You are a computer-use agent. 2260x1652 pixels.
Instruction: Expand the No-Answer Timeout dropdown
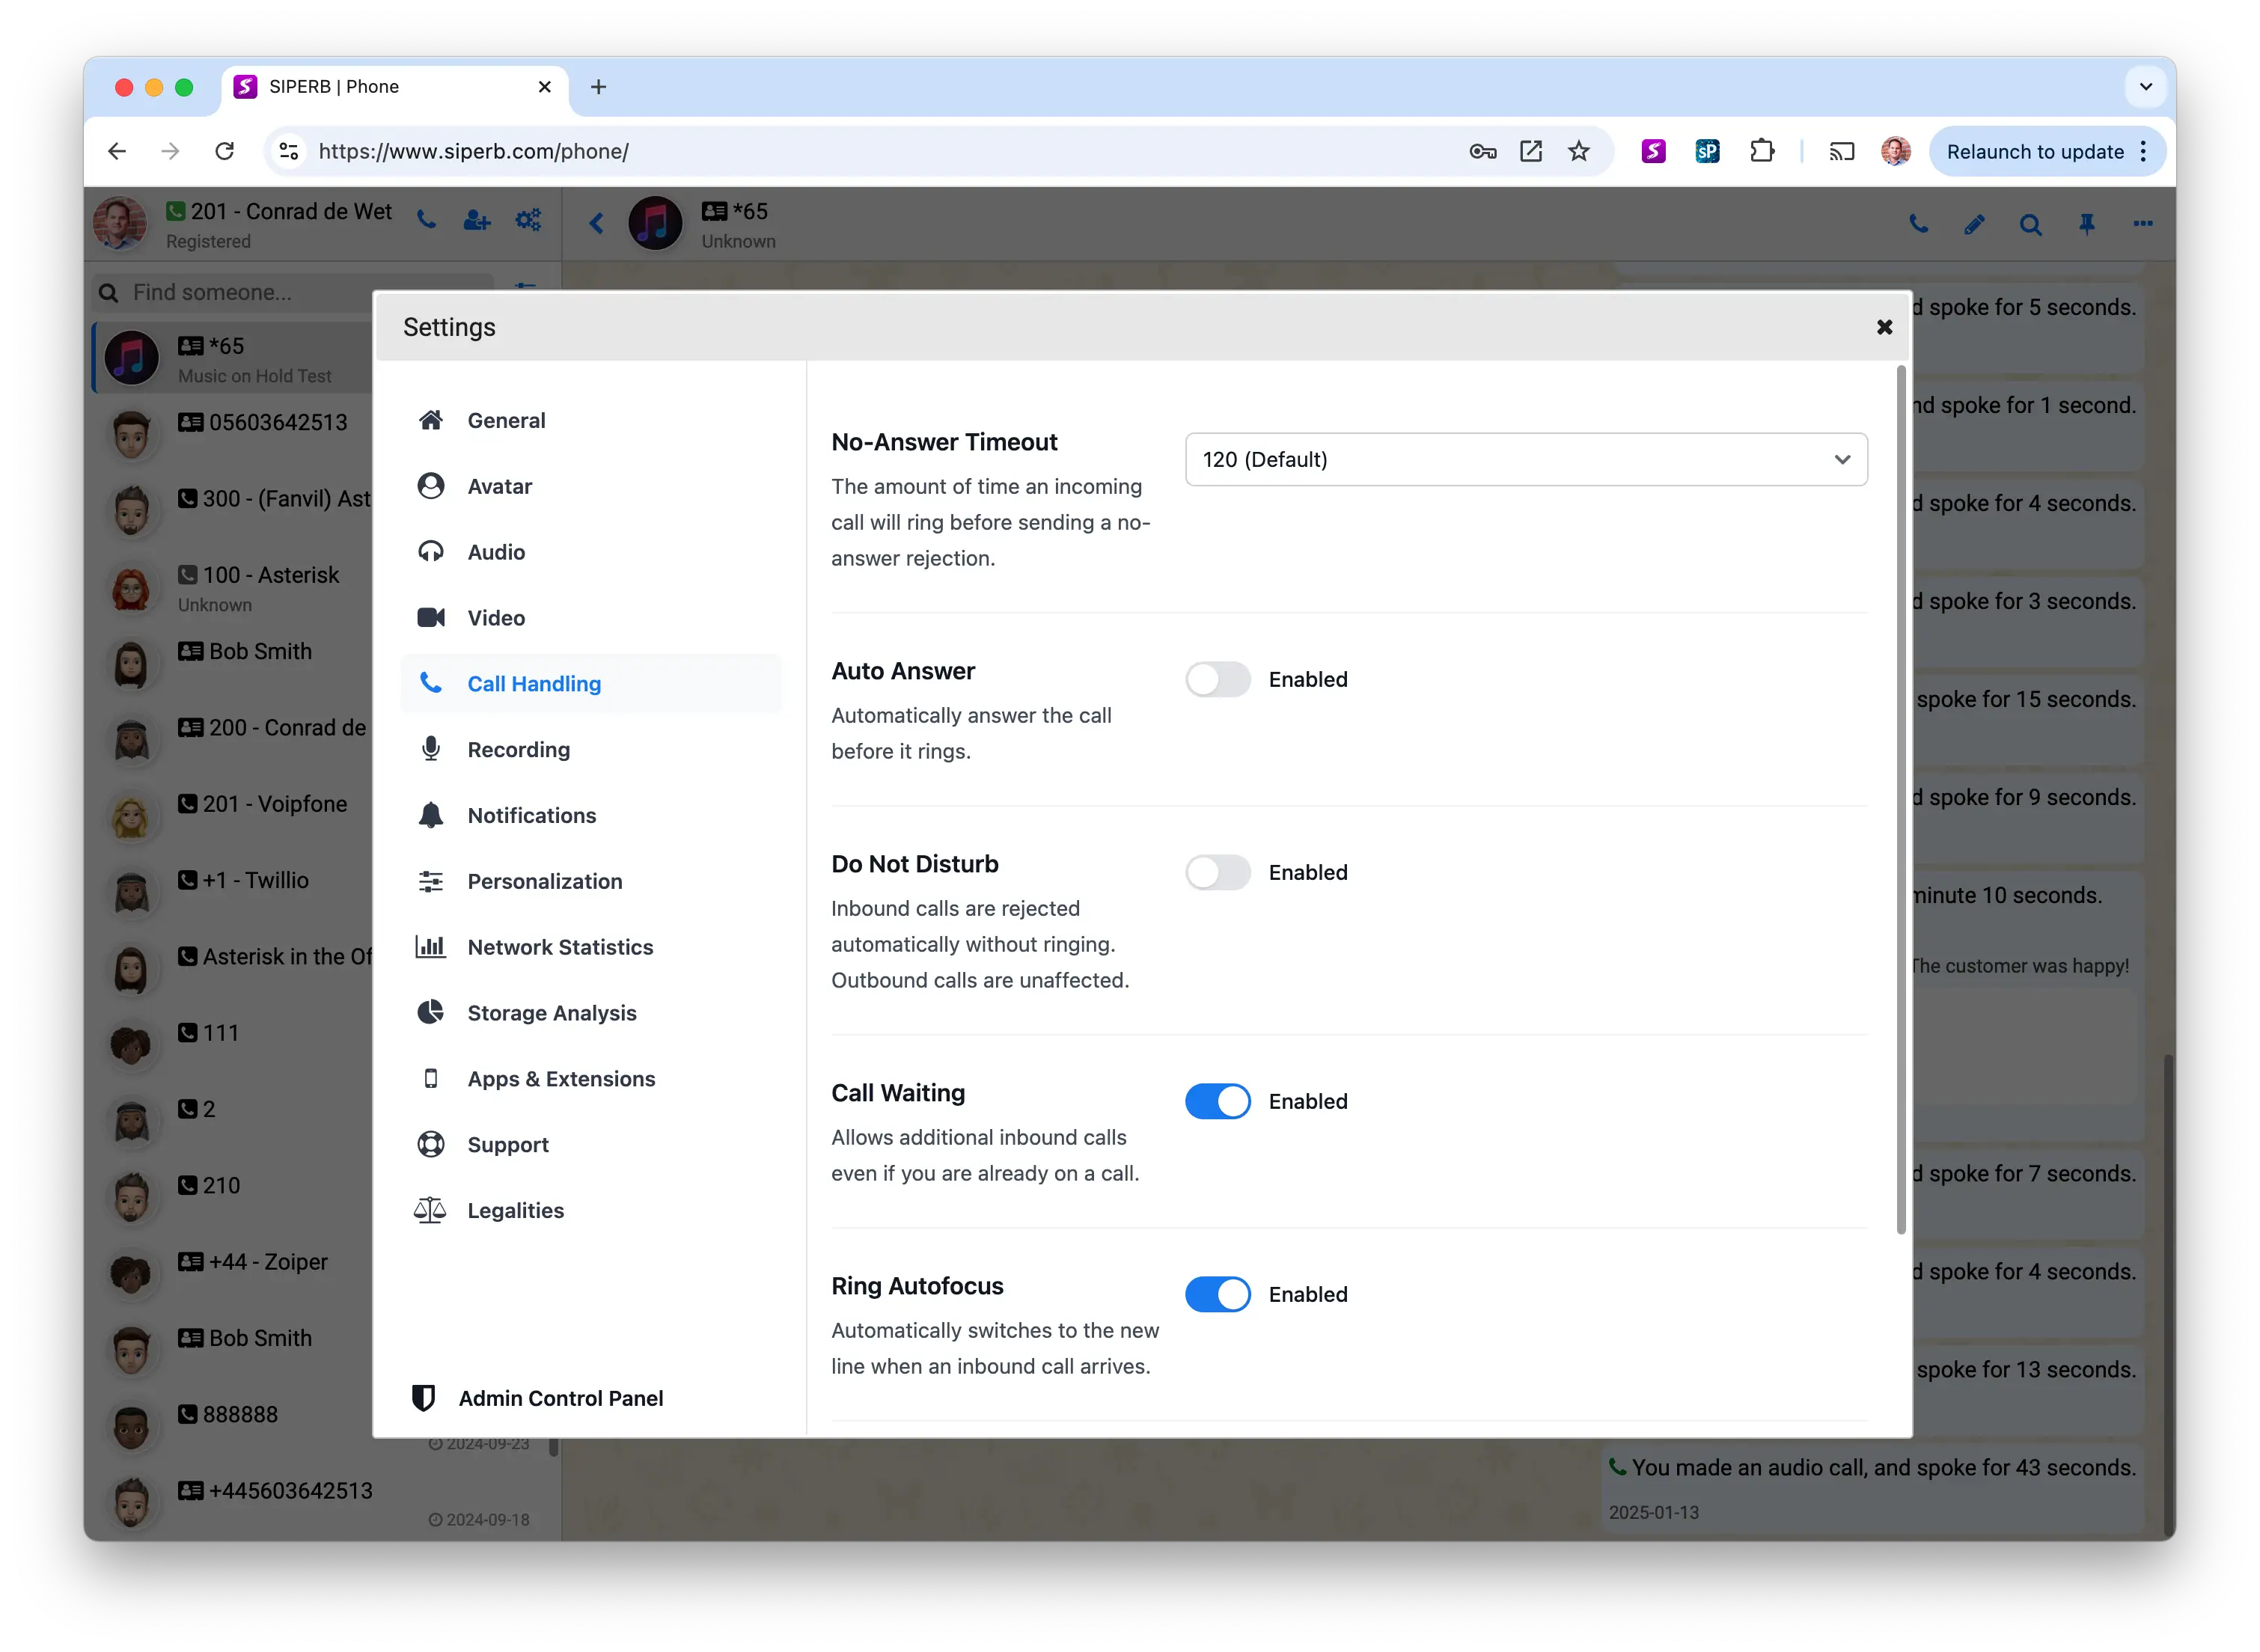1526,459
